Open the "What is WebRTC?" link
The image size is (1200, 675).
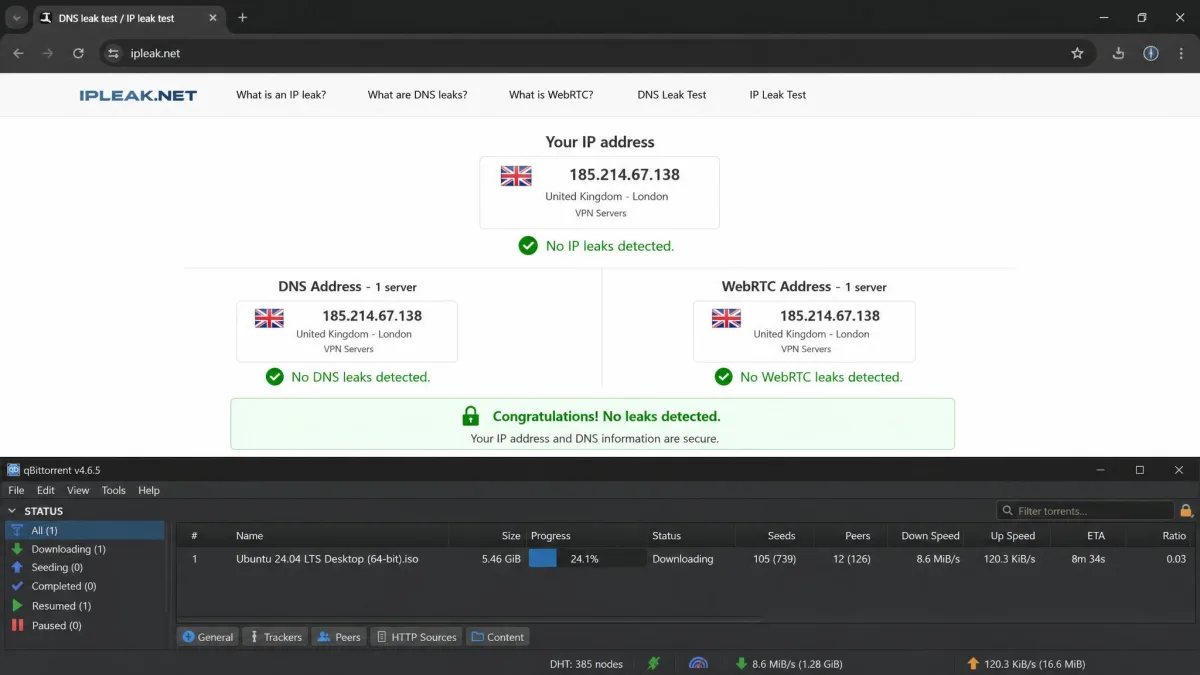pyautogui.click(x=551, y=95)
